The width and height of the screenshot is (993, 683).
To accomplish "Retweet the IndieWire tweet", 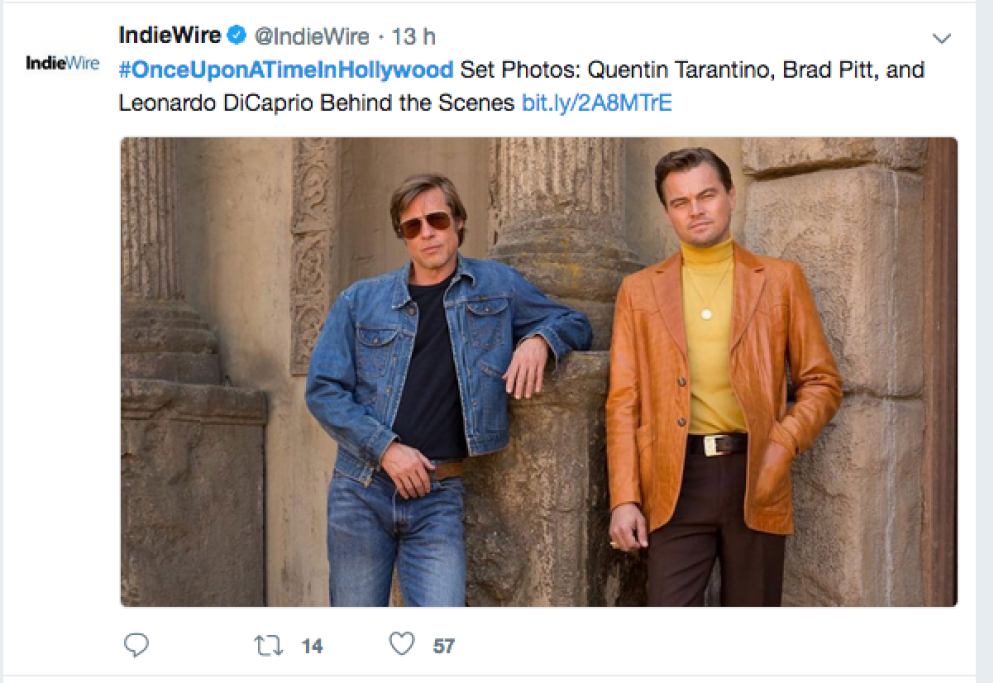I will click(x=268, y=645).
